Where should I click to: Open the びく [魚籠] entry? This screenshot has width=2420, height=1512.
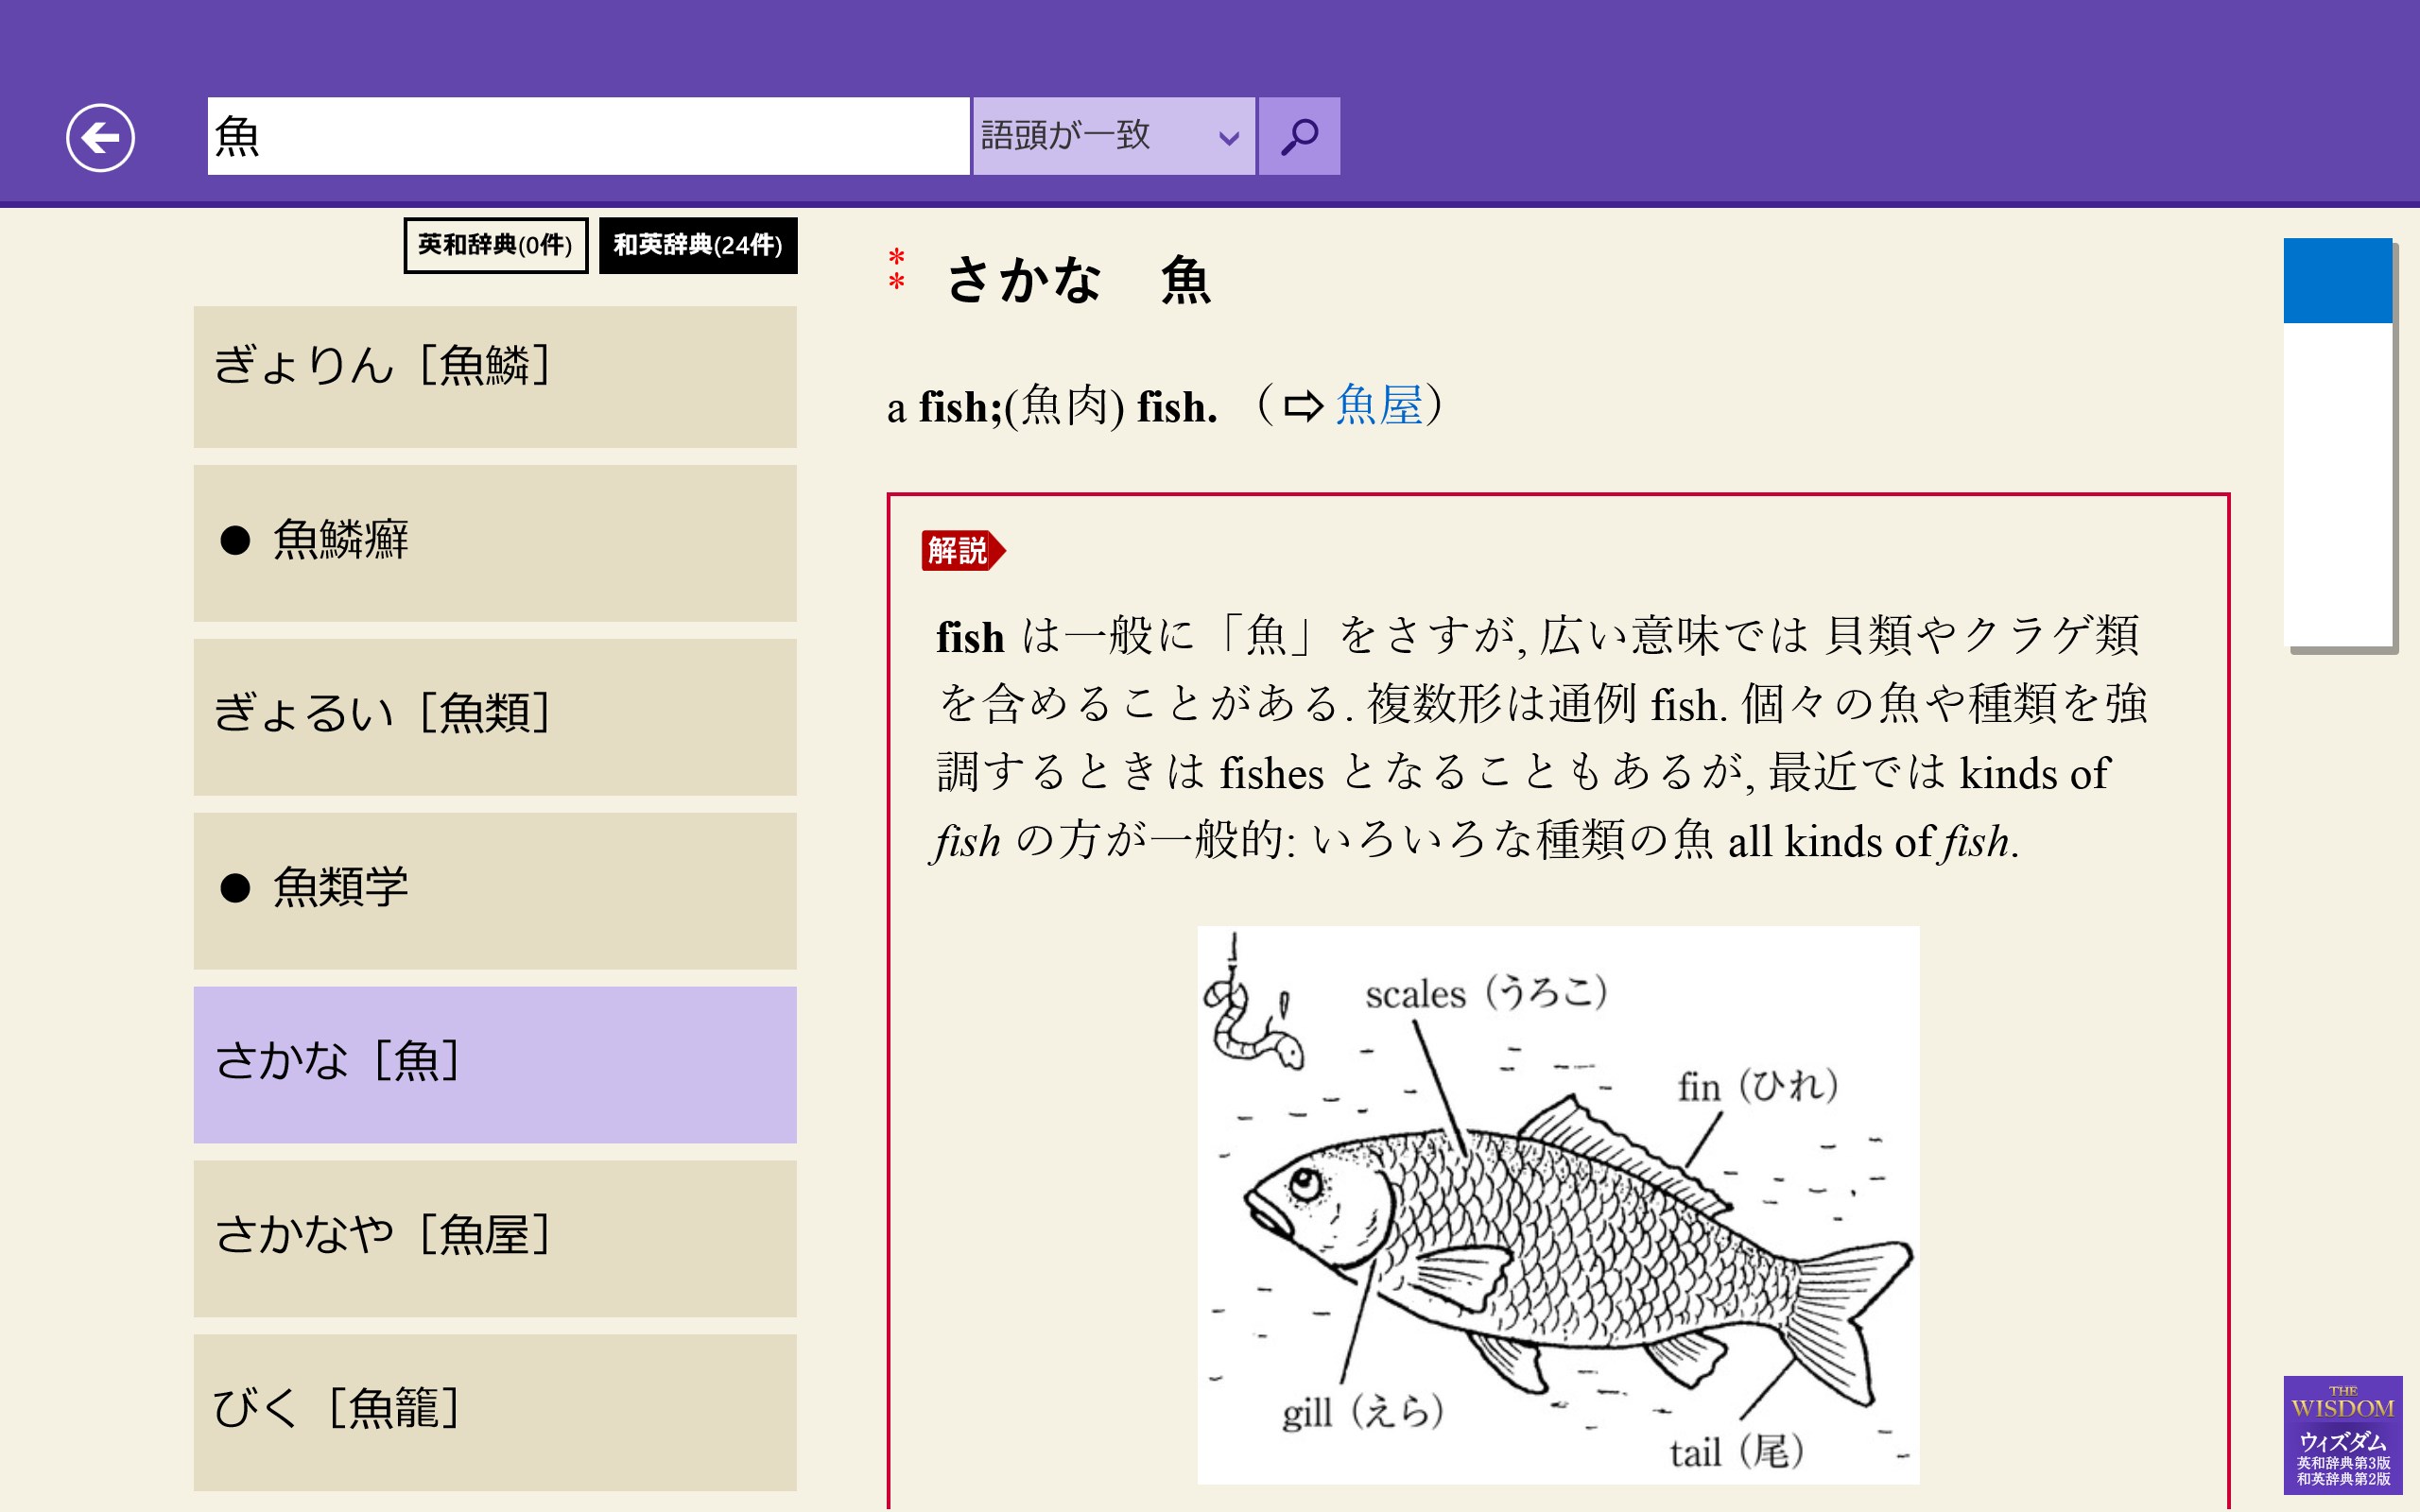click(494, 1411)
